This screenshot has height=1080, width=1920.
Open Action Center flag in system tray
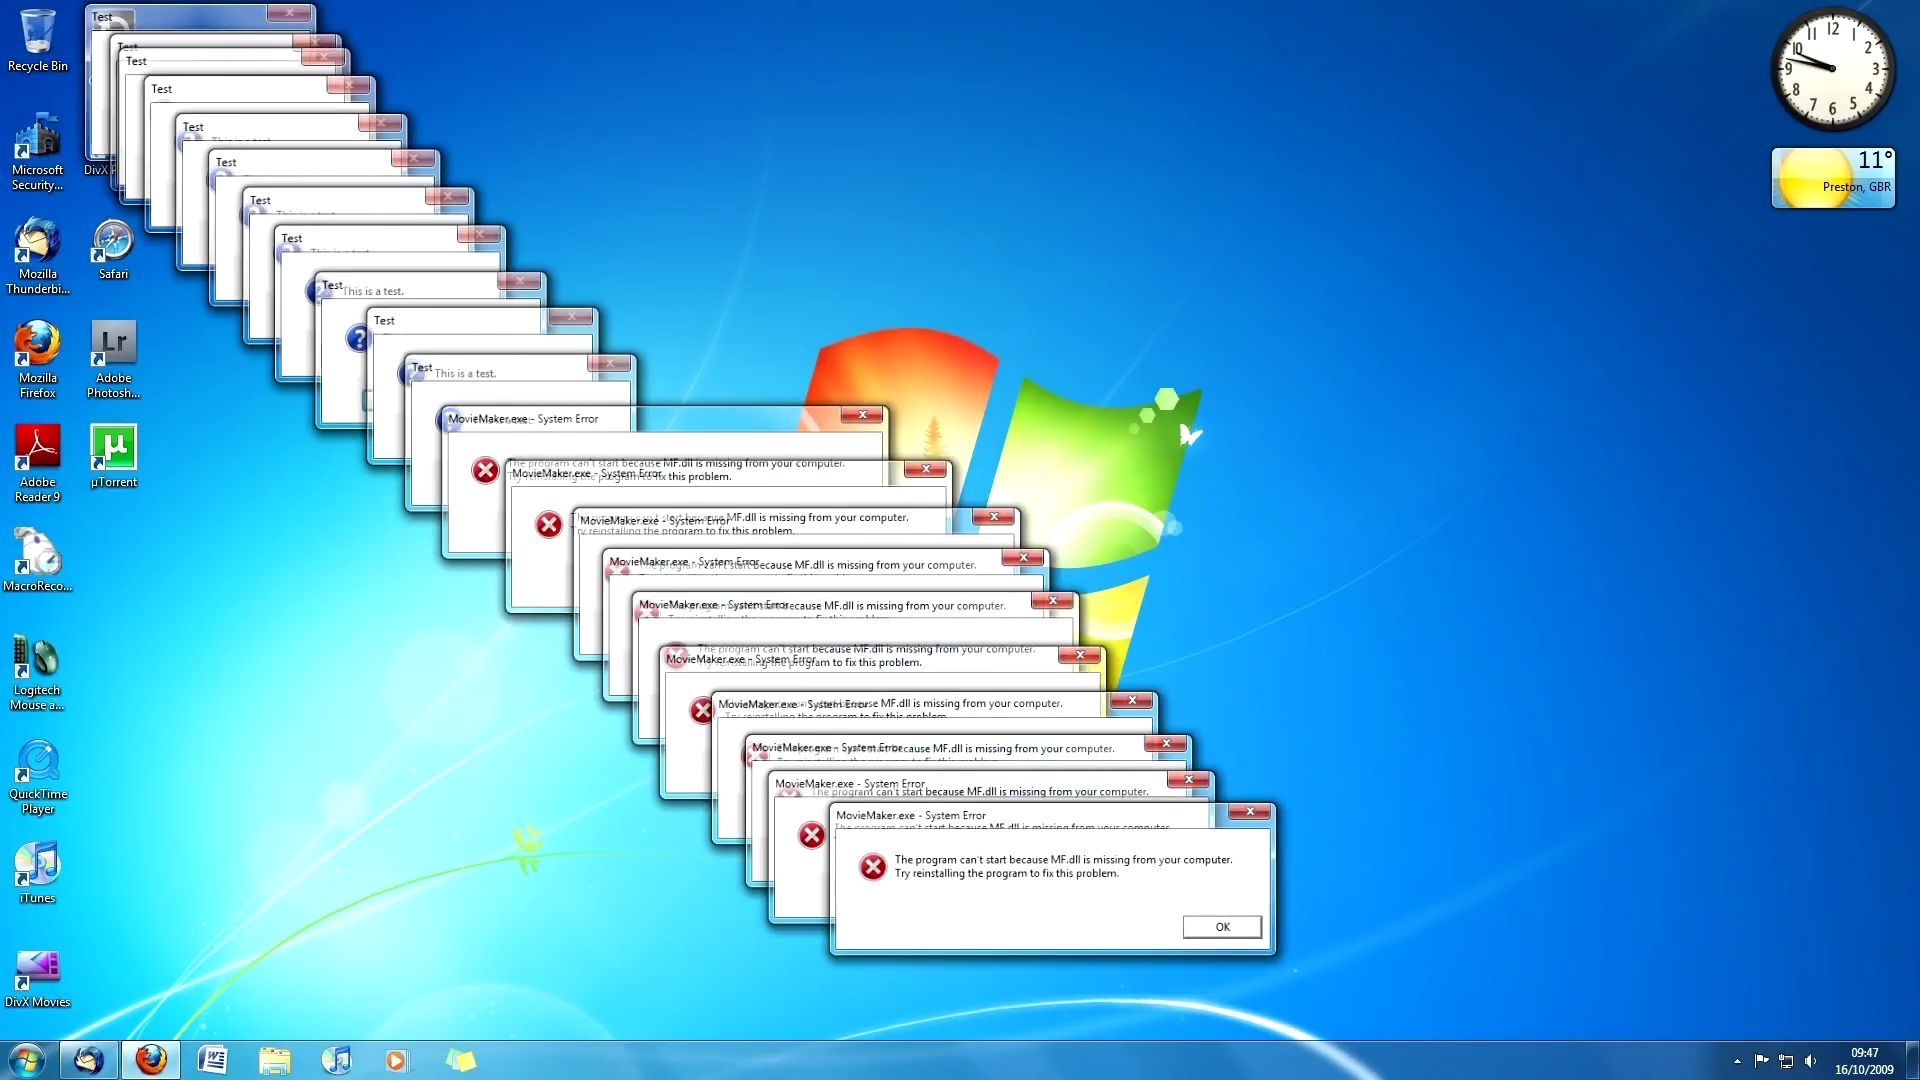[1761, 1061]
